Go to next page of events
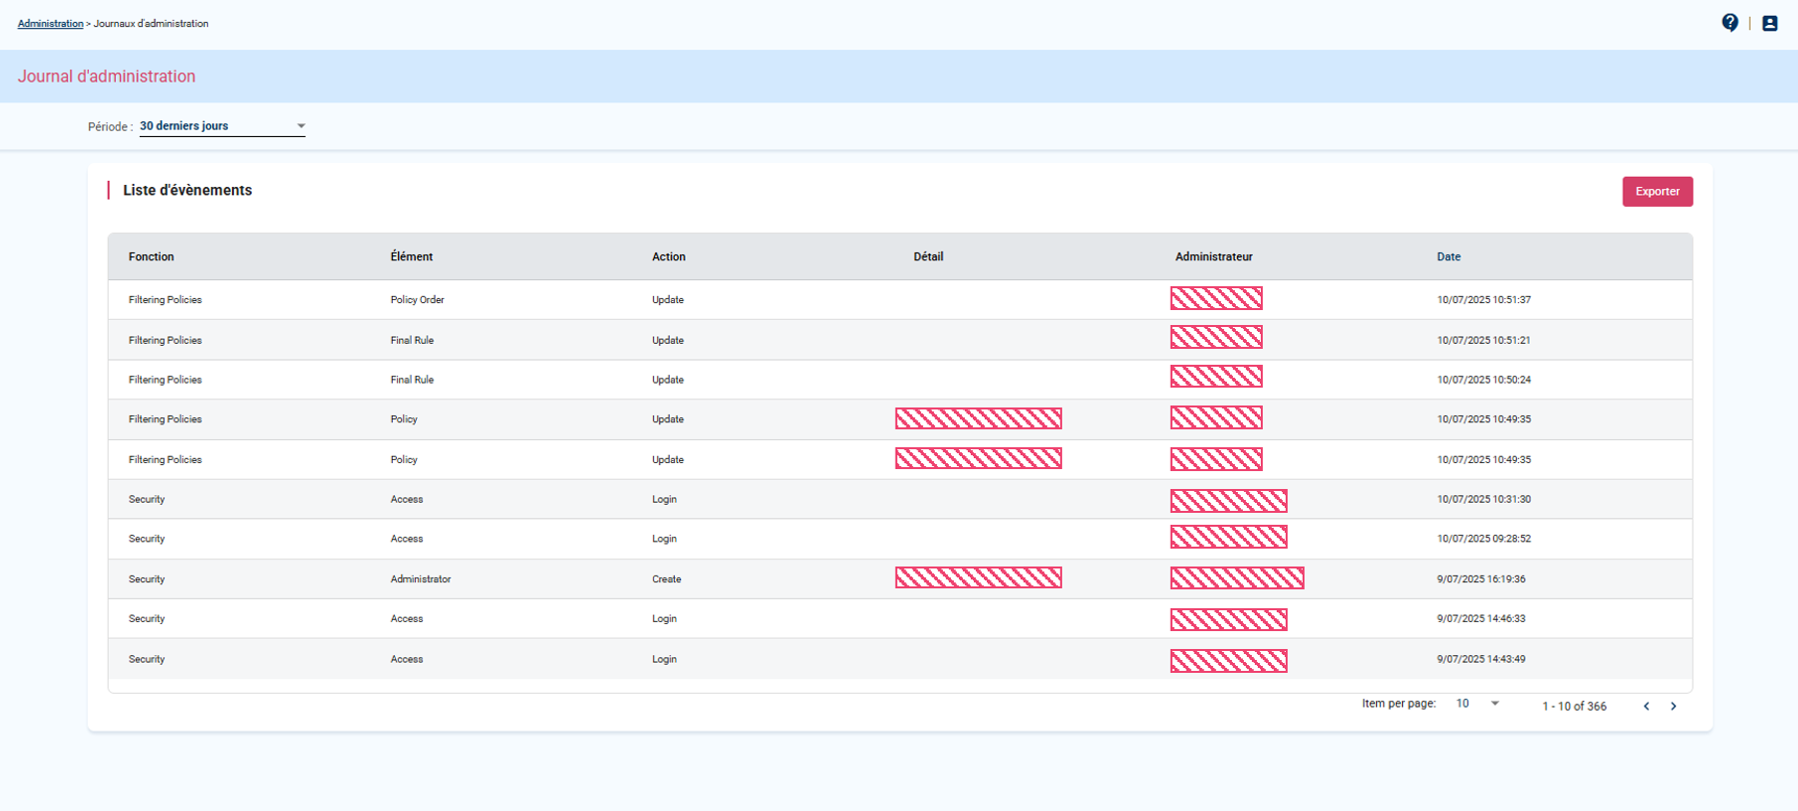This screenshot has width=1798, height=811. pos(1673,706)
